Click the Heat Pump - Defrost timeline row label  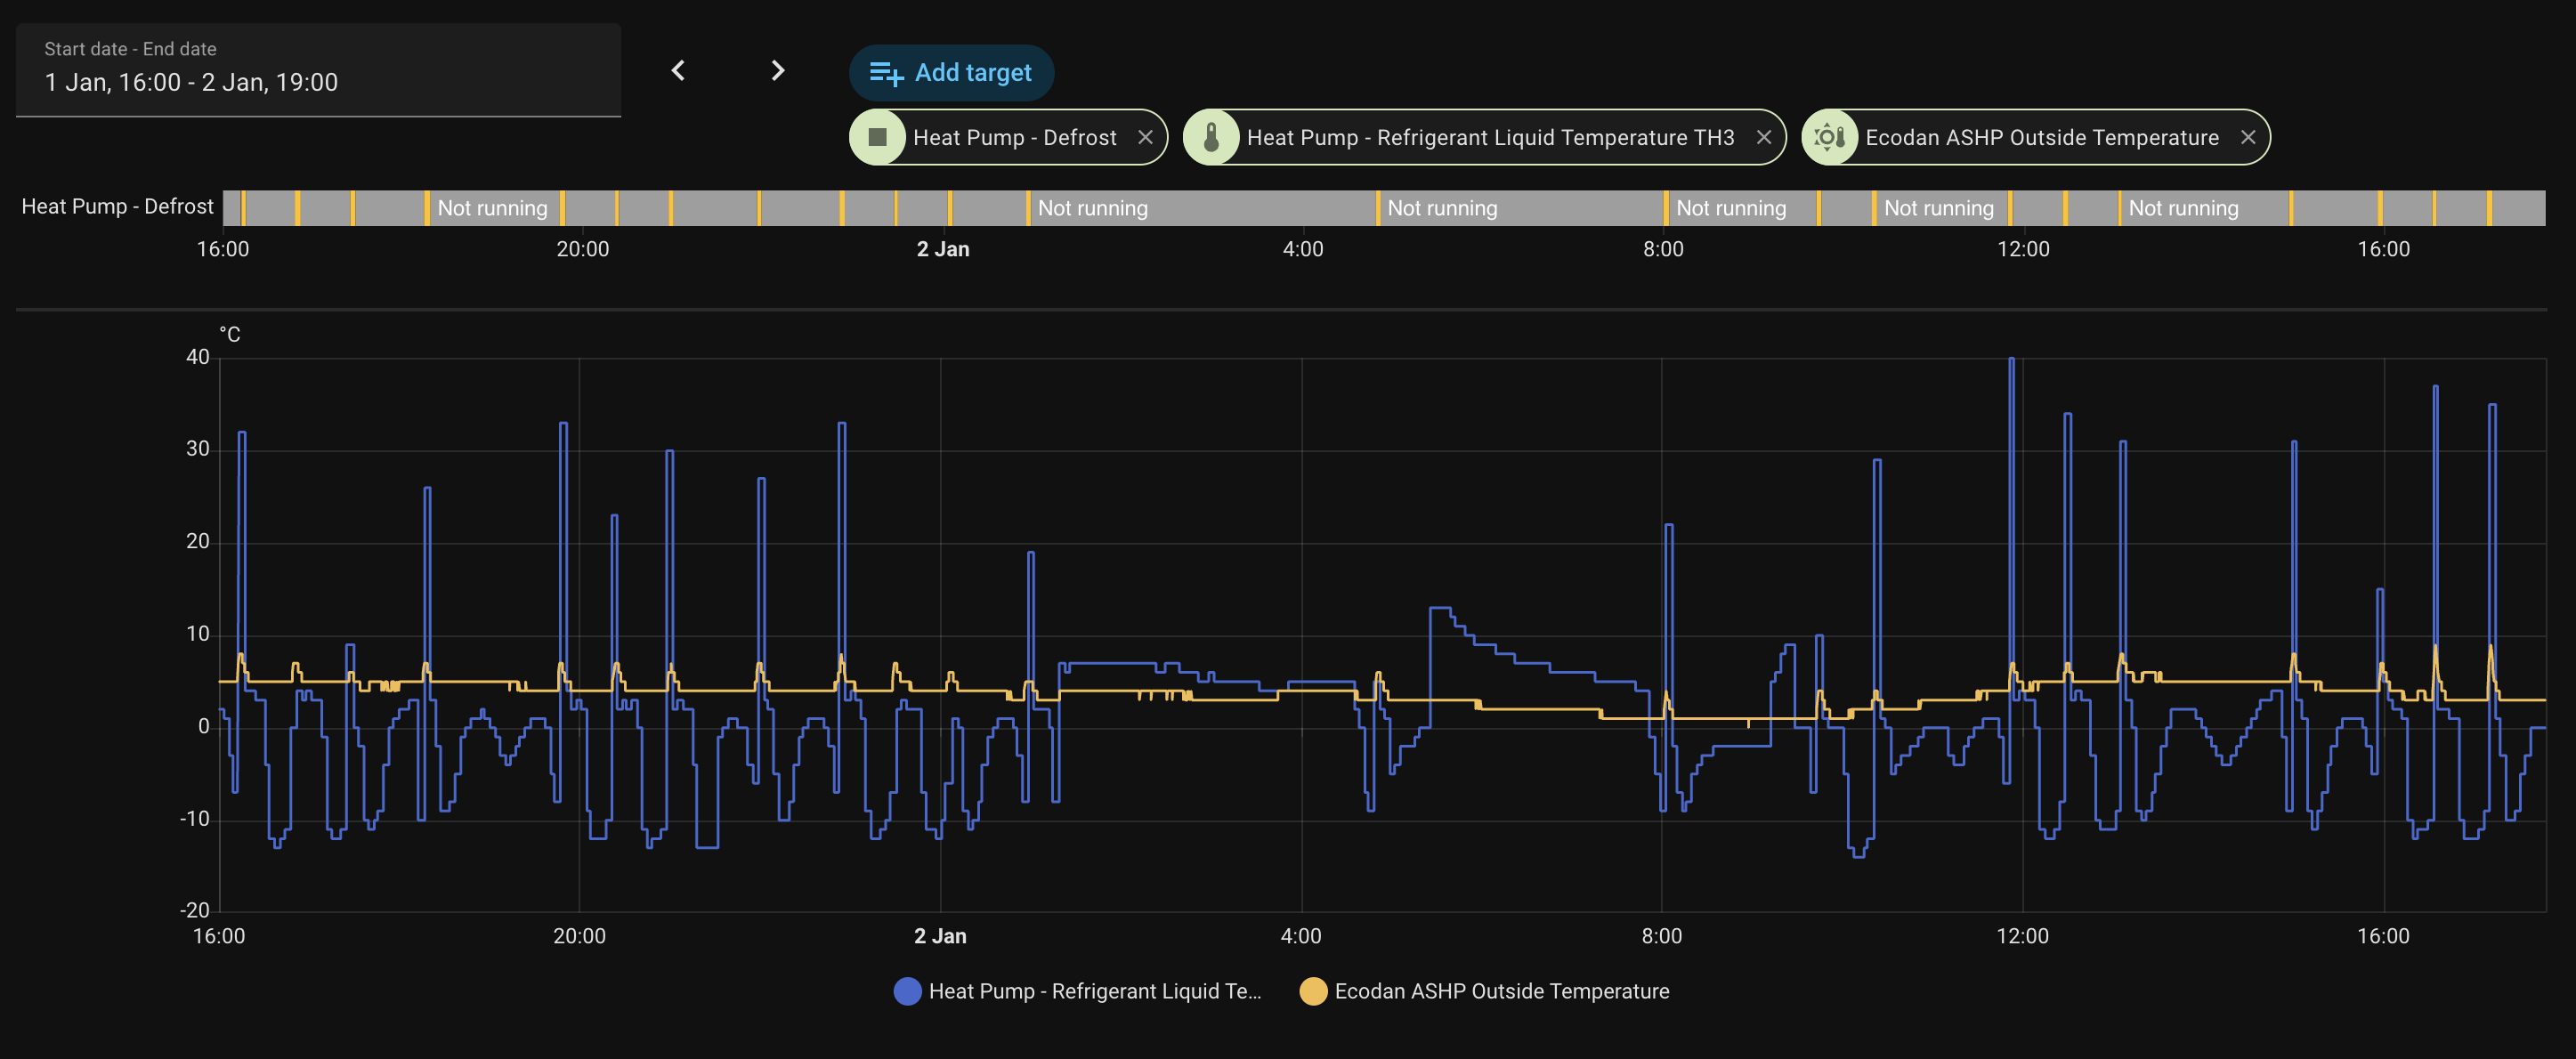click(x=117, y=207)
